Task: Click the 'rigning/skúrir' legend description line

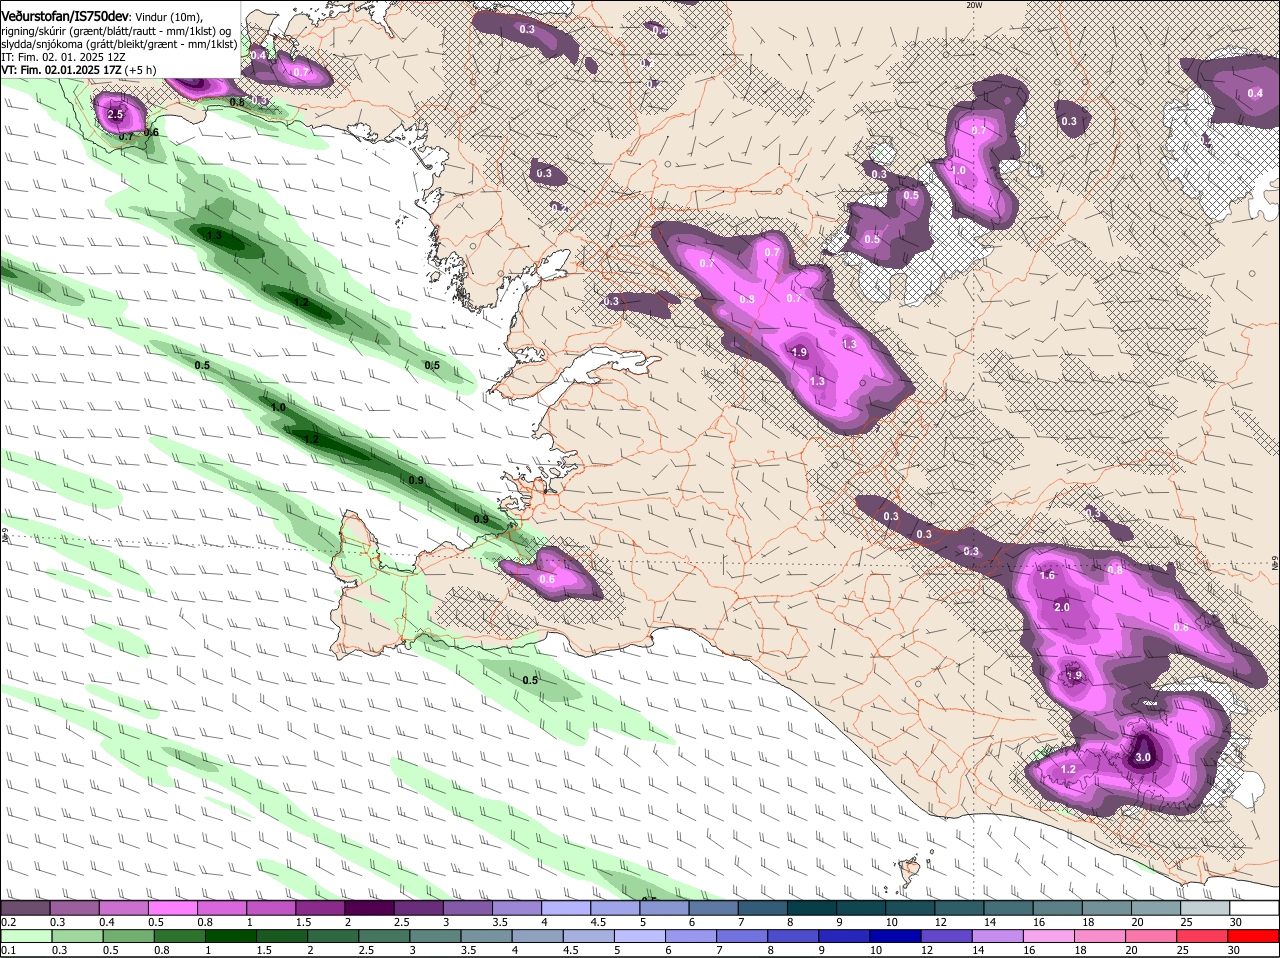Action: tap(116, 30)
